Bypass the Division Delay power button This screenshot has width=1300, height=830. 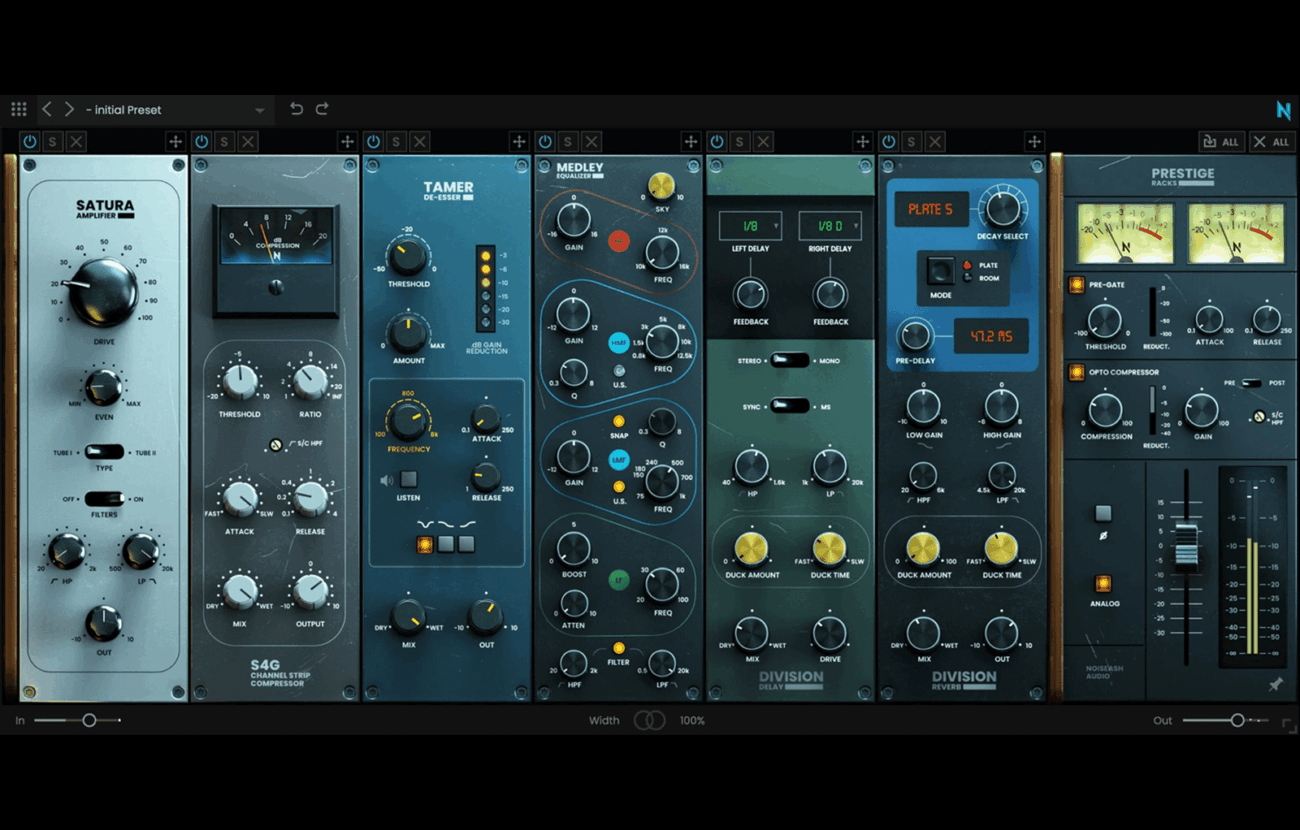click(716, 142)
